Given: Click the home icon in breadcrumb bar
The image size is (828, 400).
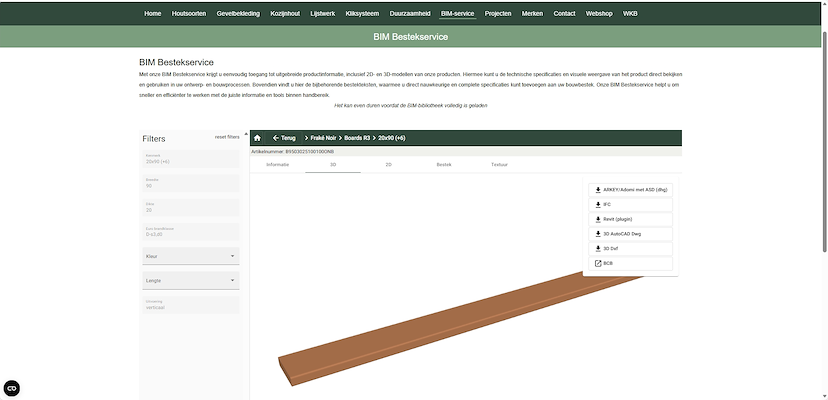Looking at the screenshot, I should [x=257, y=137].
